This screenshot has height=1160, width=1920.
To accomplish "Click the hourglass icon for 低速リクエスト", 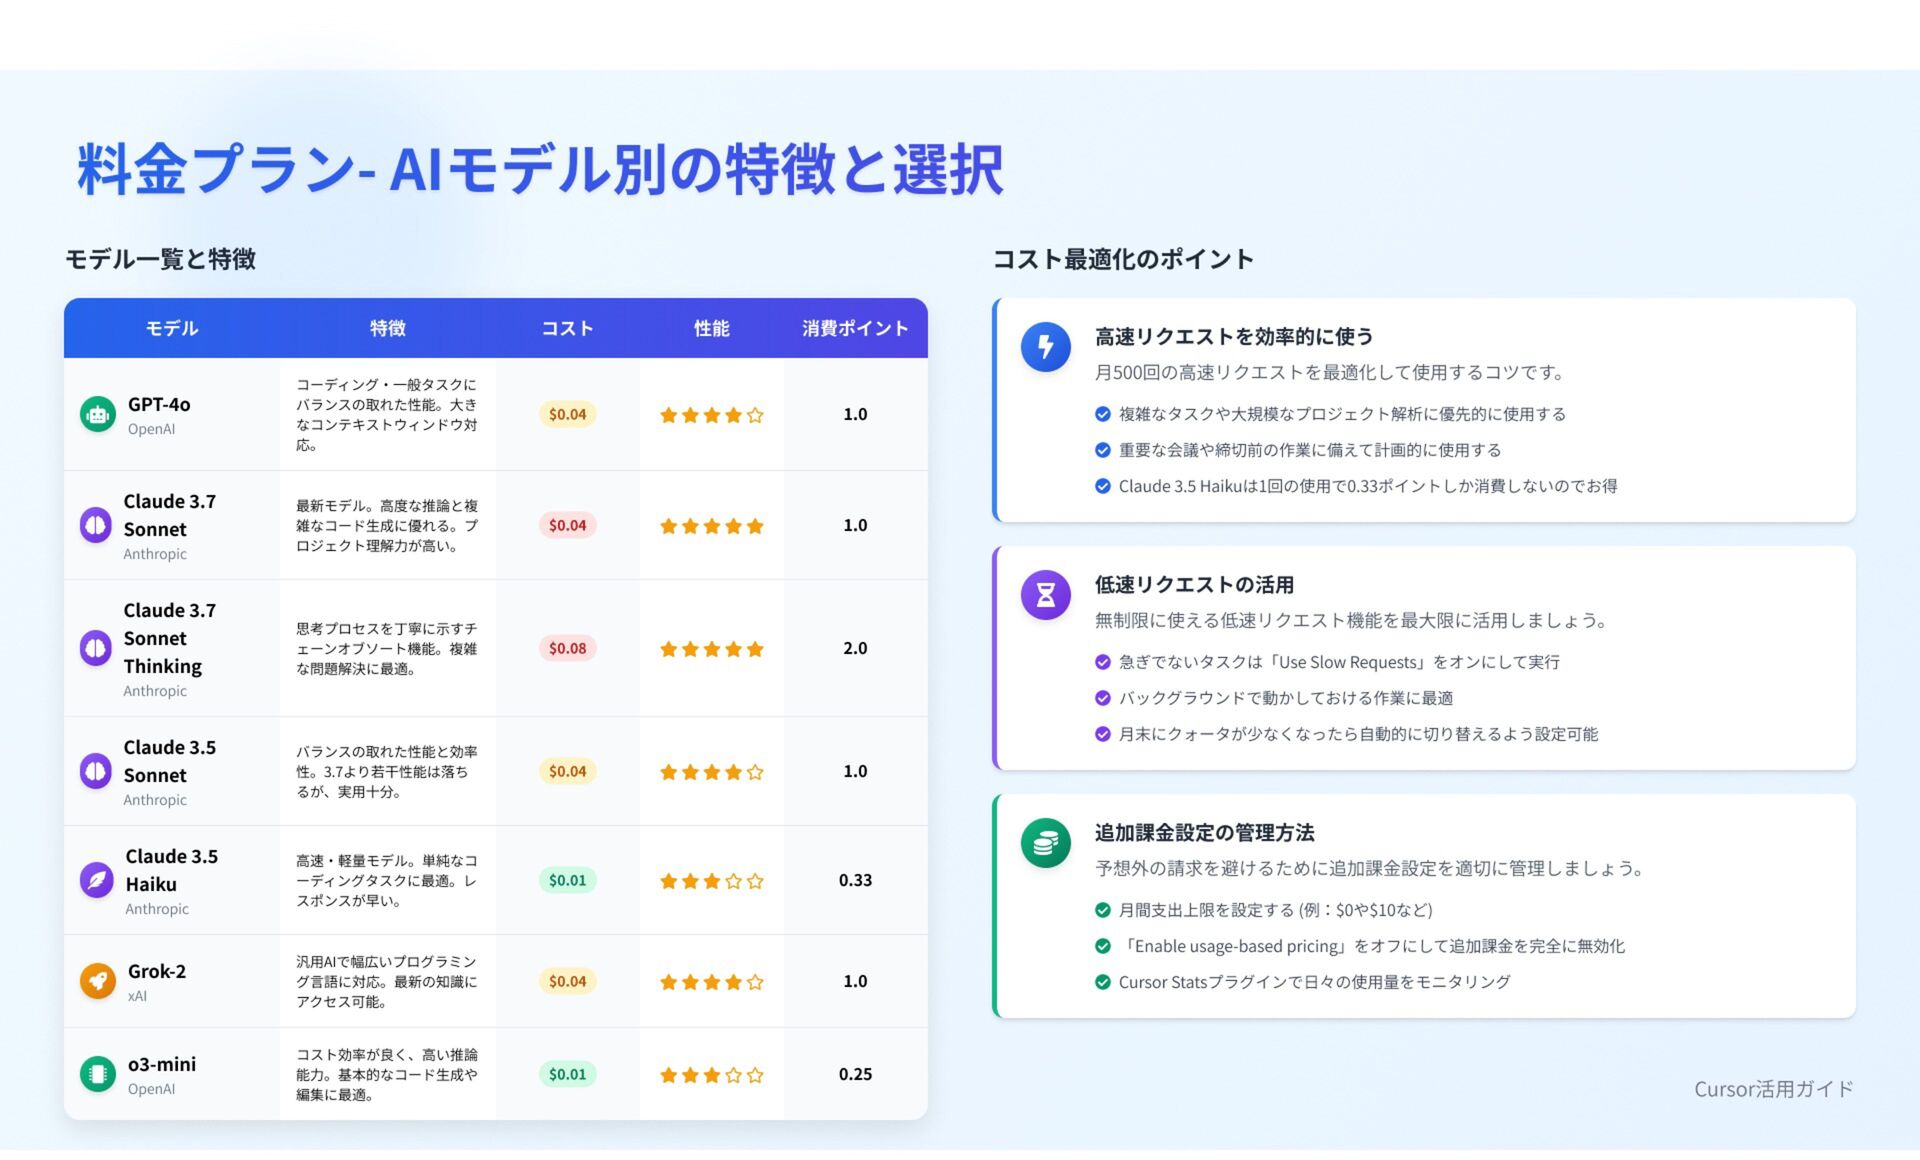I will coord(1045,595).
